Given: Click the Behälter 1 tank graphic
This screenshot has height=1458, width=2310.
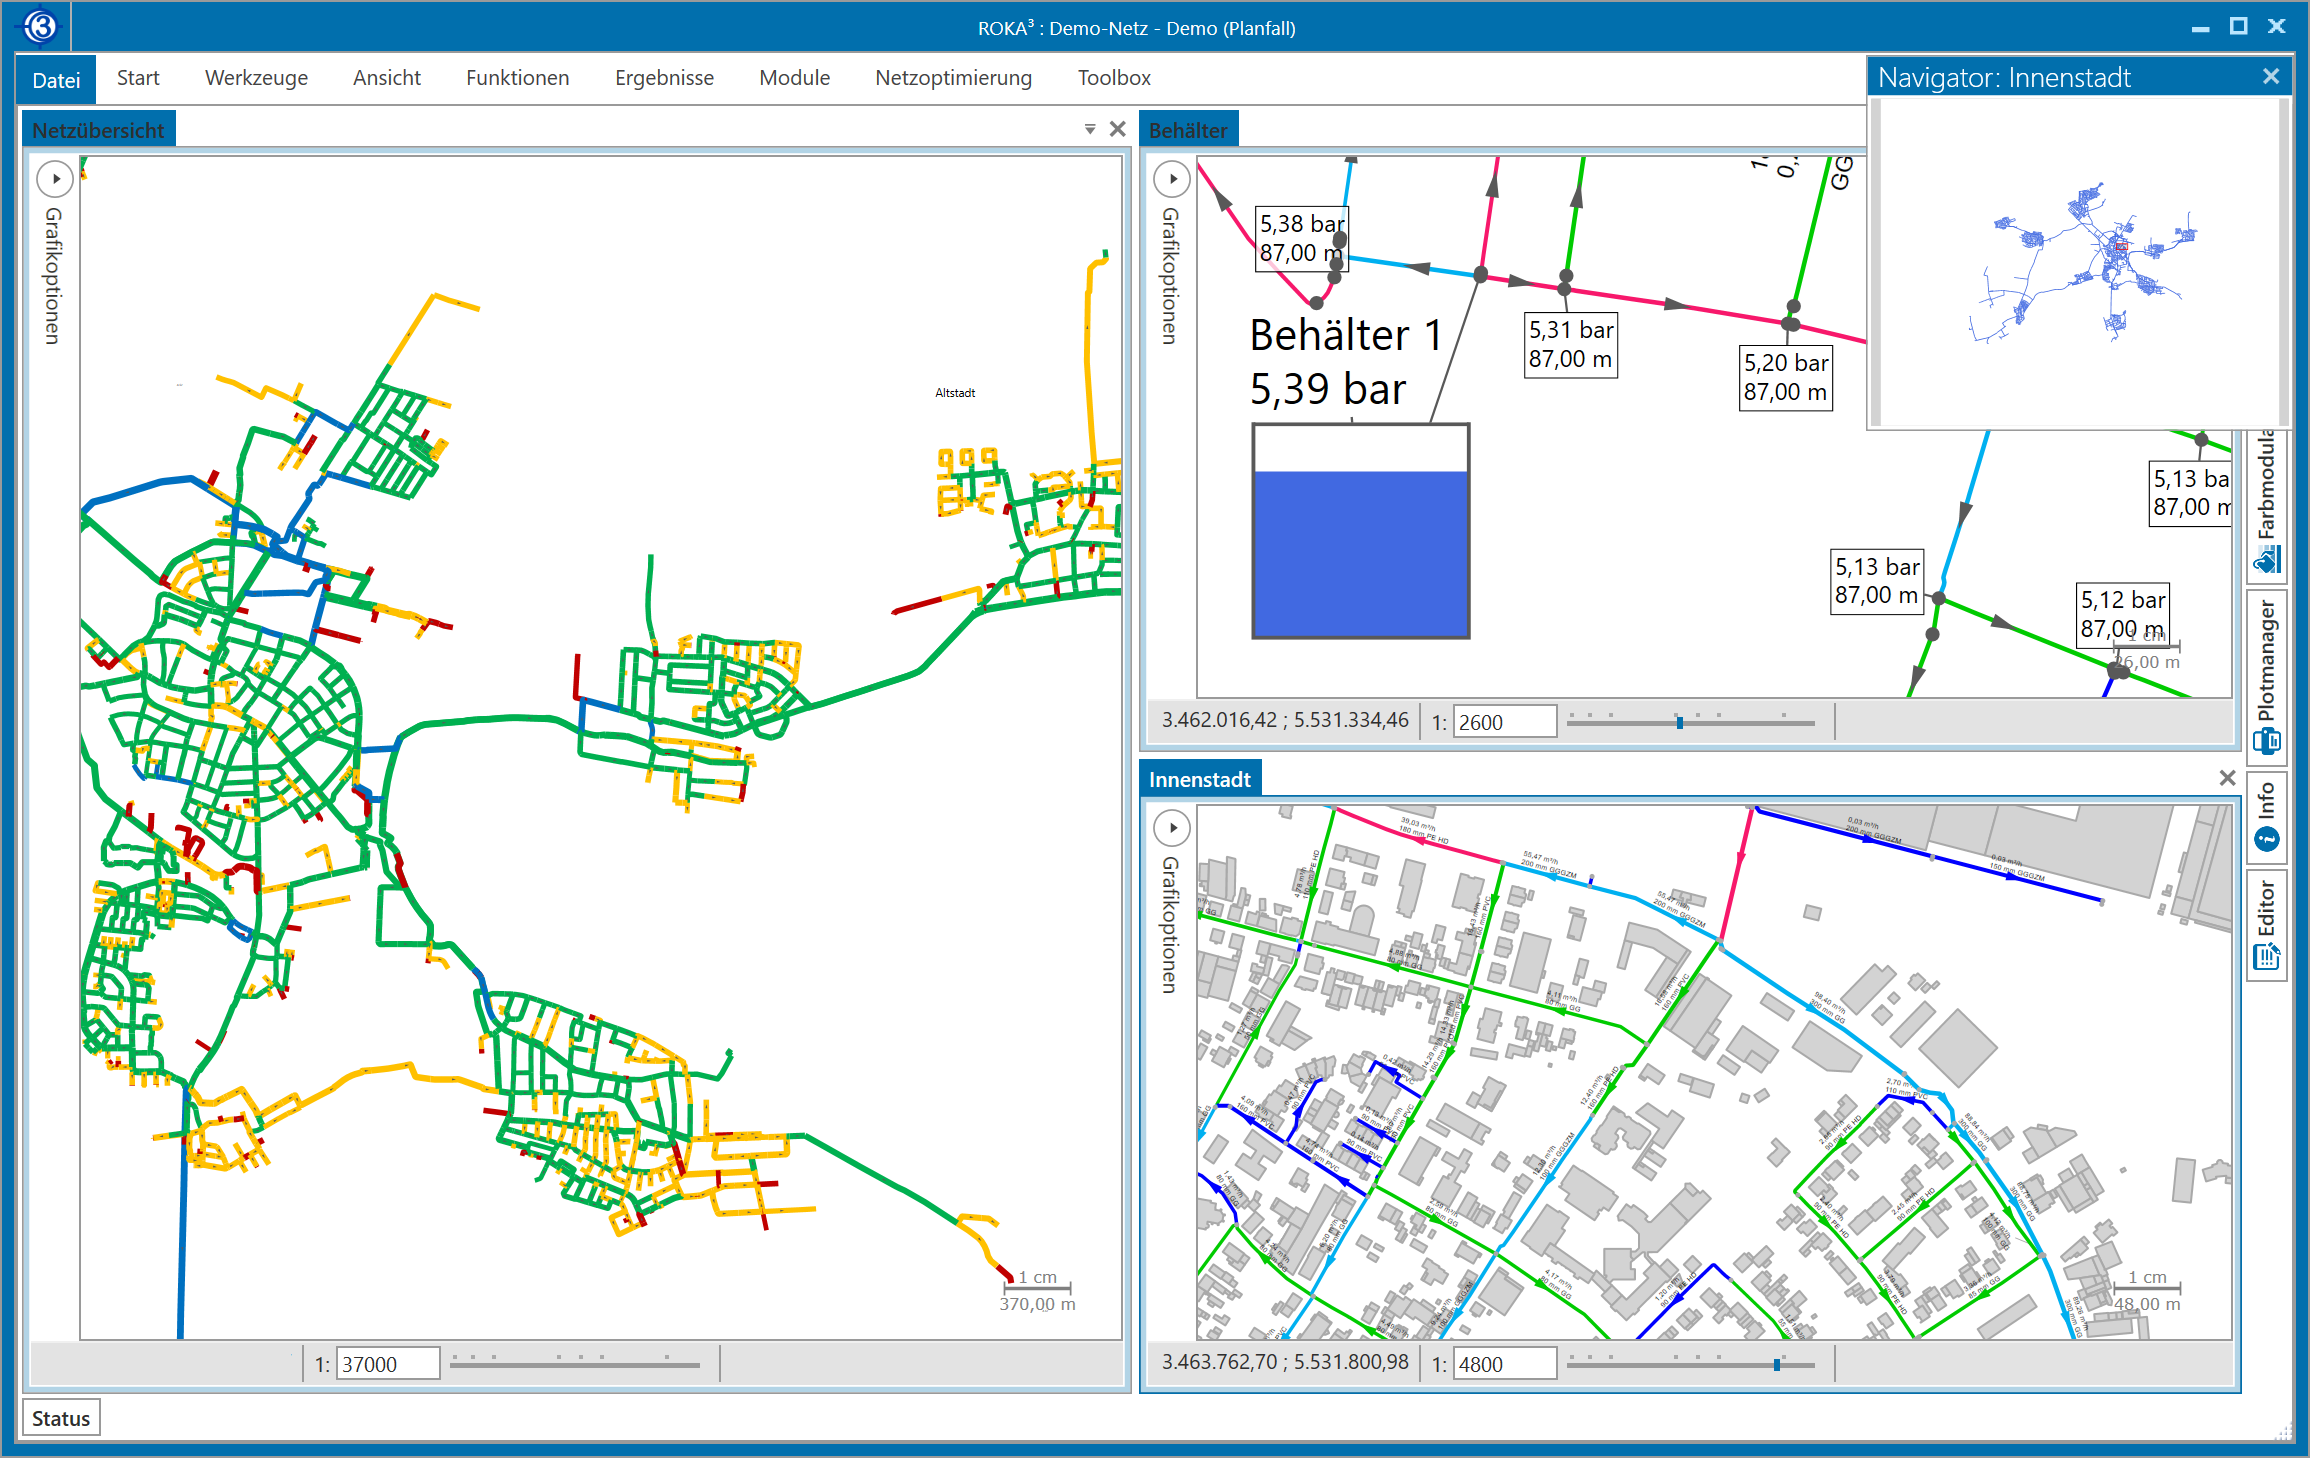Looking at the screenshot, I should point(1360,531).
